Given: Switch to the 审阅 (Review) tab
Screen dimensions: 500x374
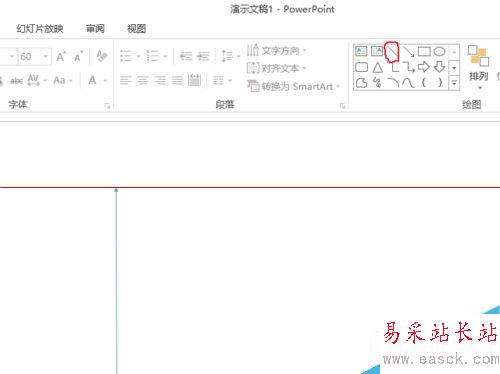Looking at the screenshot, I should [x=95, y=29].
